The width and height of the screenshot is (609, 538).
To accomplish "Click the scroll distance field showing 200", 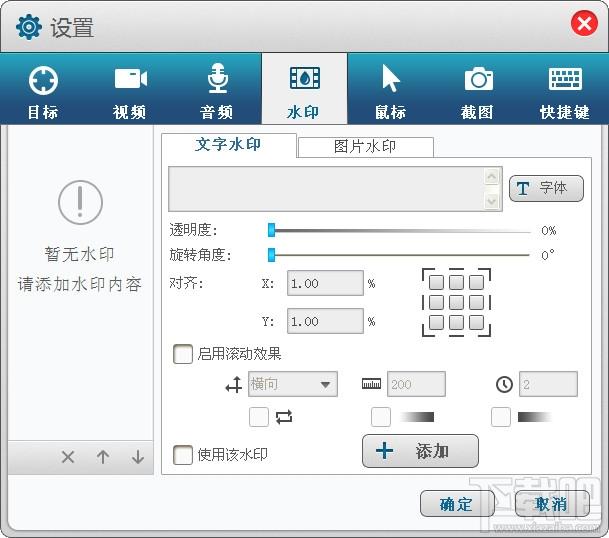I will coord(416,384).
